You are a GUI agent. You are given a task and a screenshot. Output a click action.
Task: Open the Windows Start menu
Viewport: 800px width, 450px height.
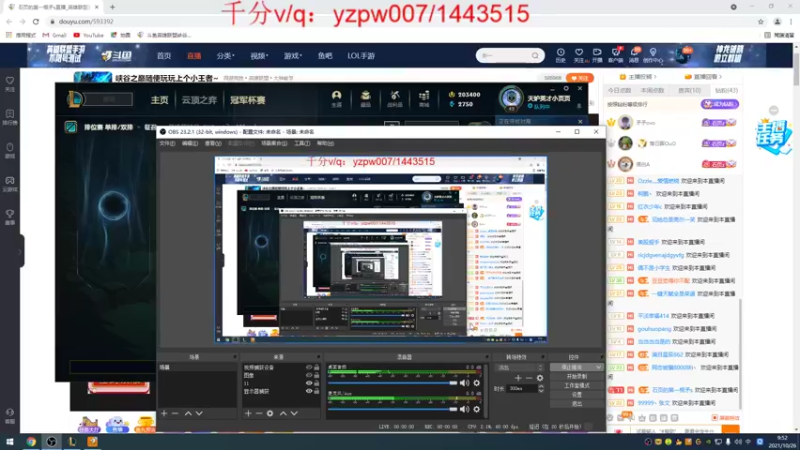[10, 442]
